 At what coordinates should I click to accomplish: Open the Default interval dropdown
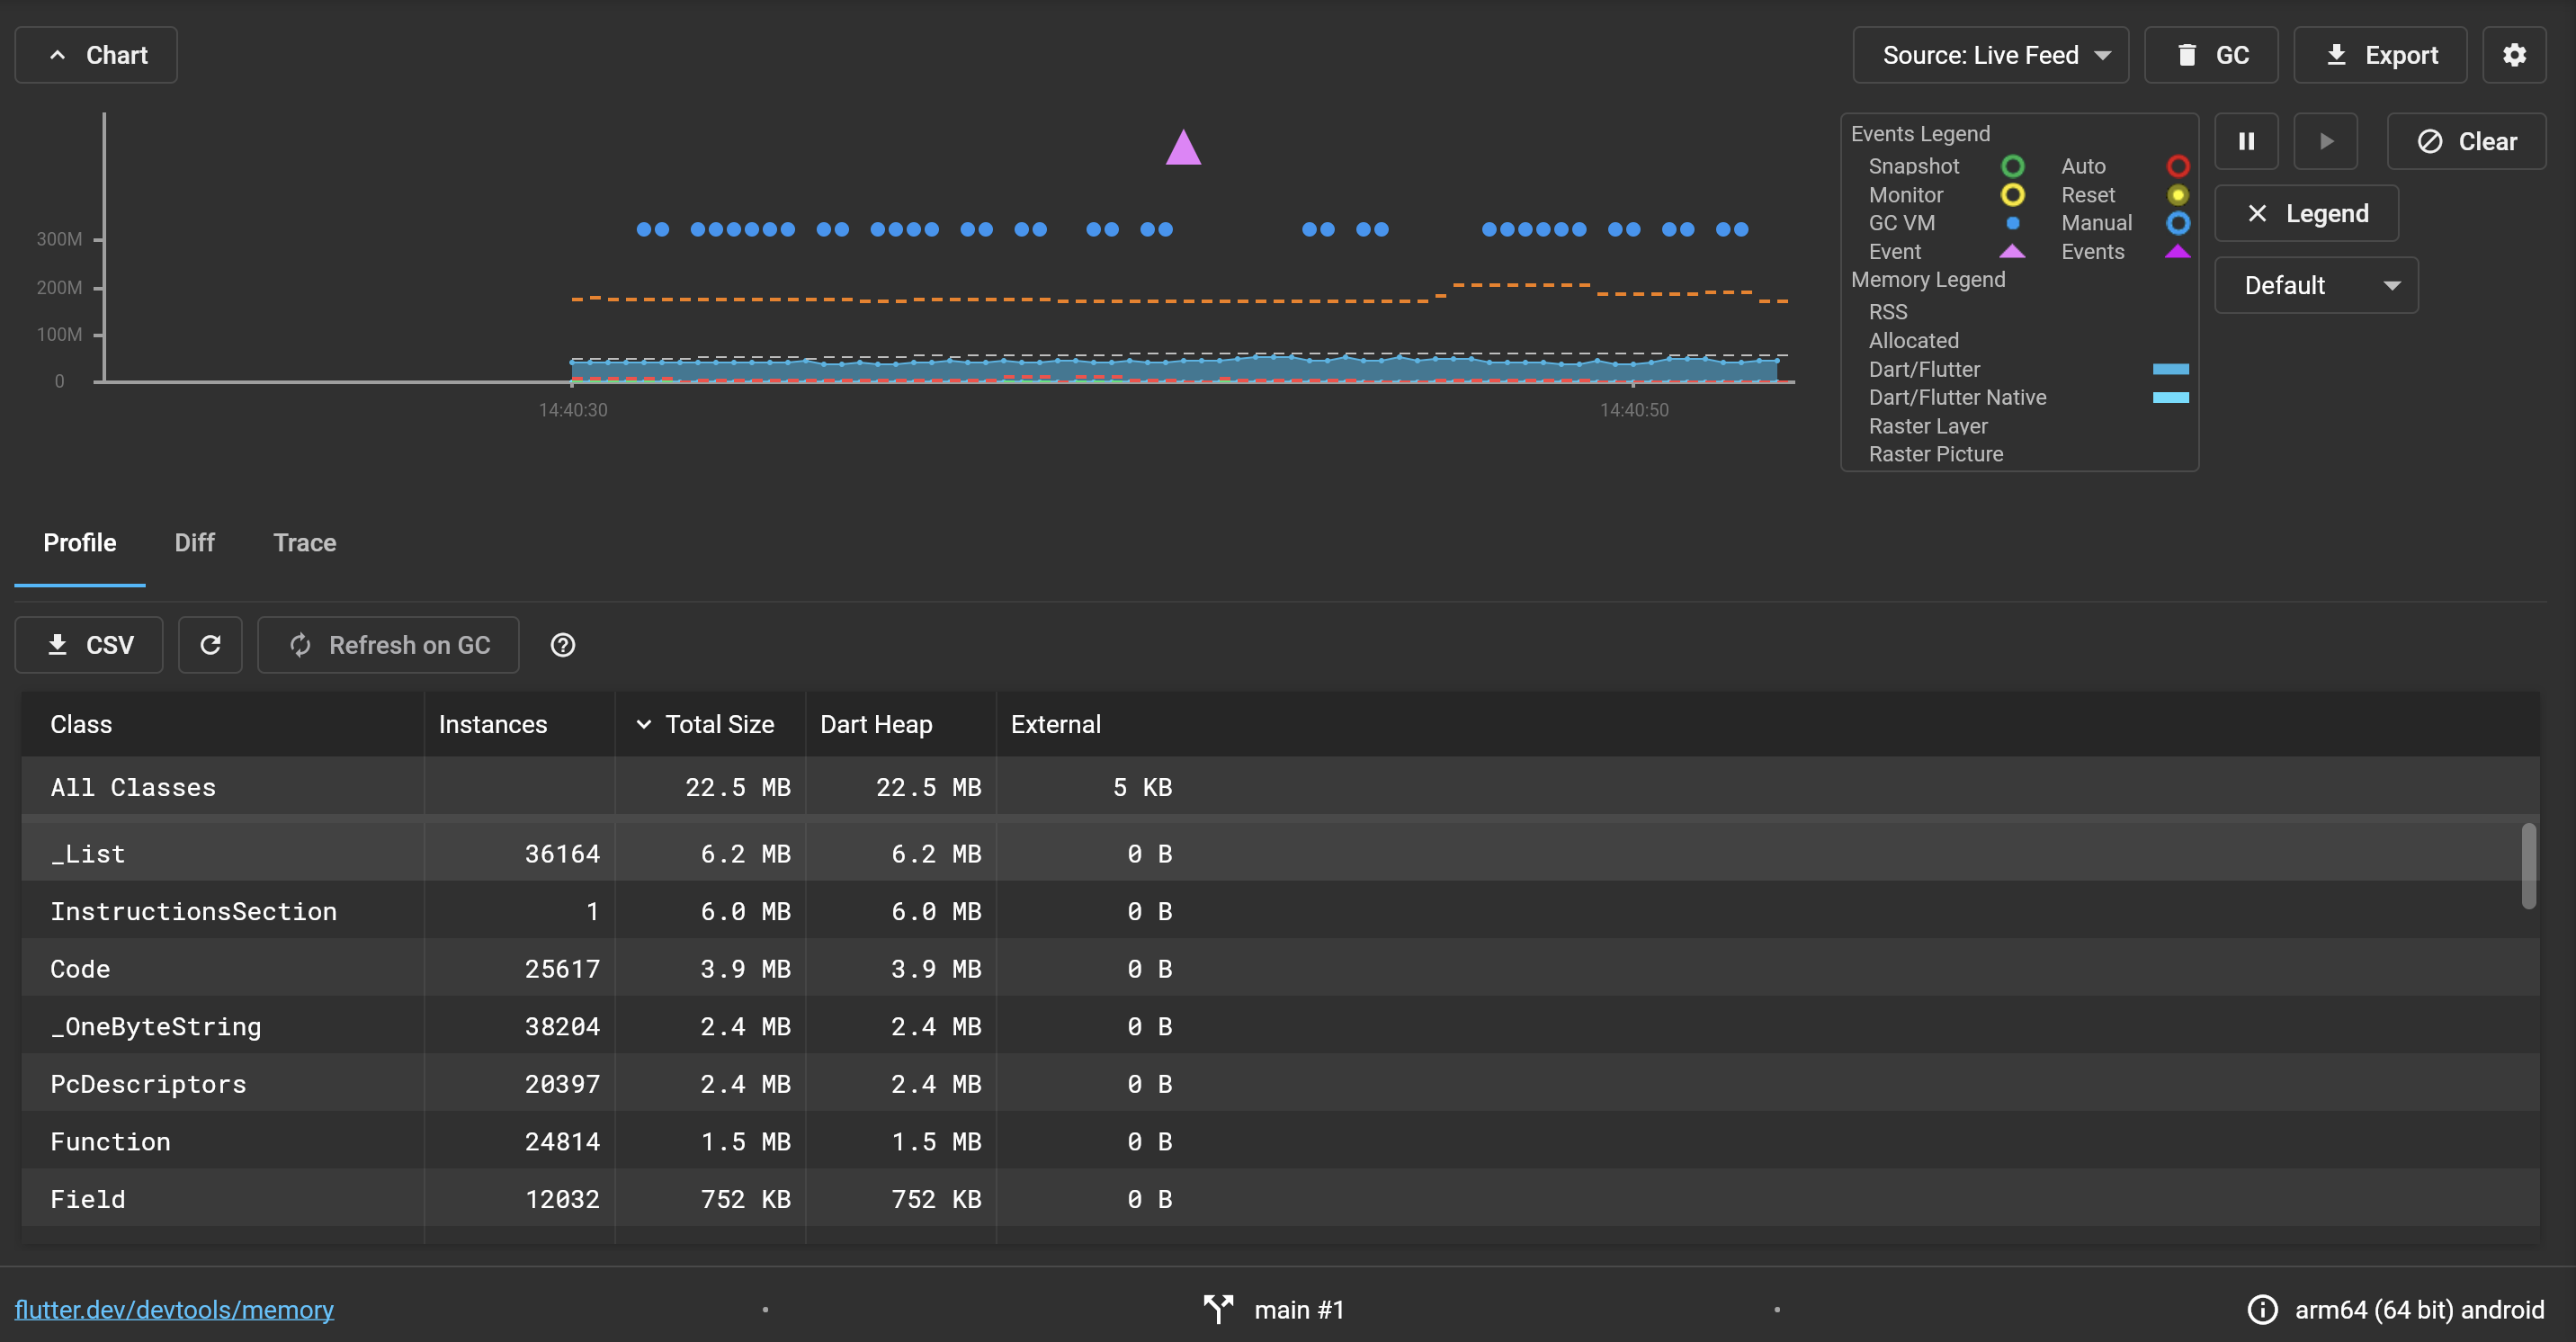2315,285
